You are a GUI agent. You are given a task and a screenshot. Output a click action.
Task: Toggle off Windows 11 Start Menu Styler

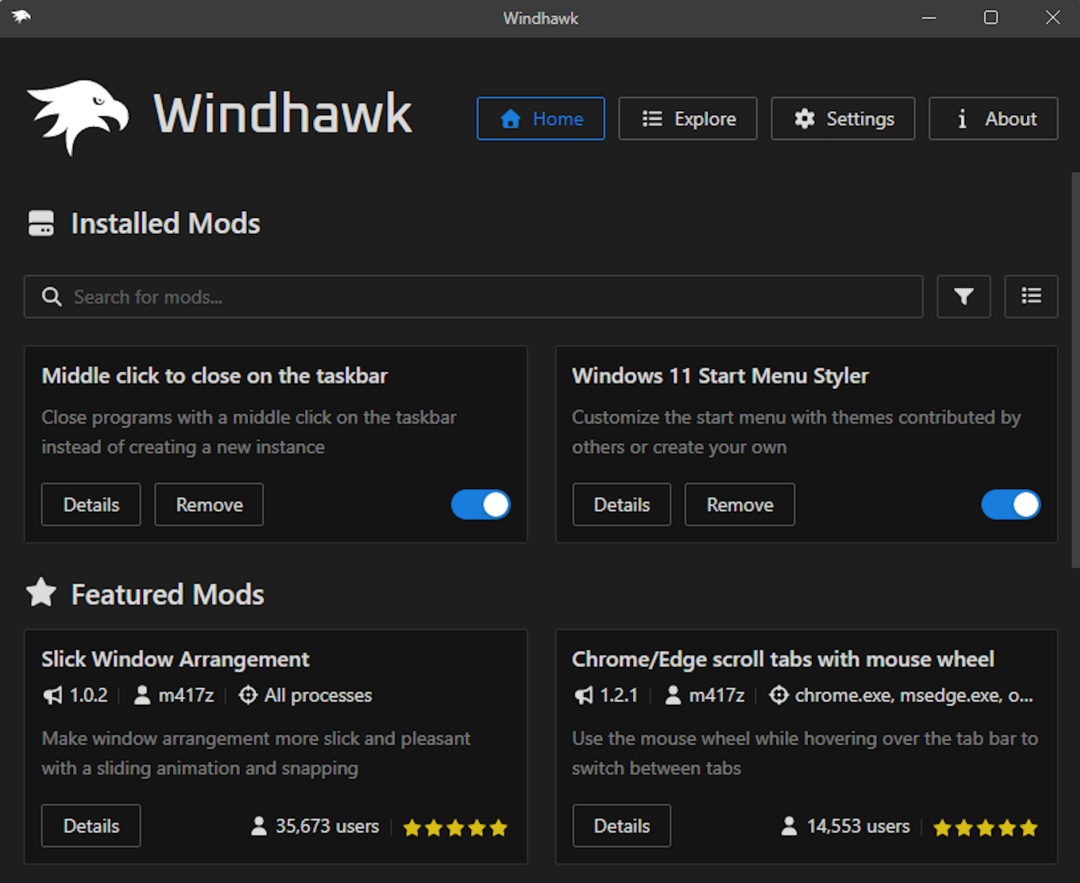1011,505
